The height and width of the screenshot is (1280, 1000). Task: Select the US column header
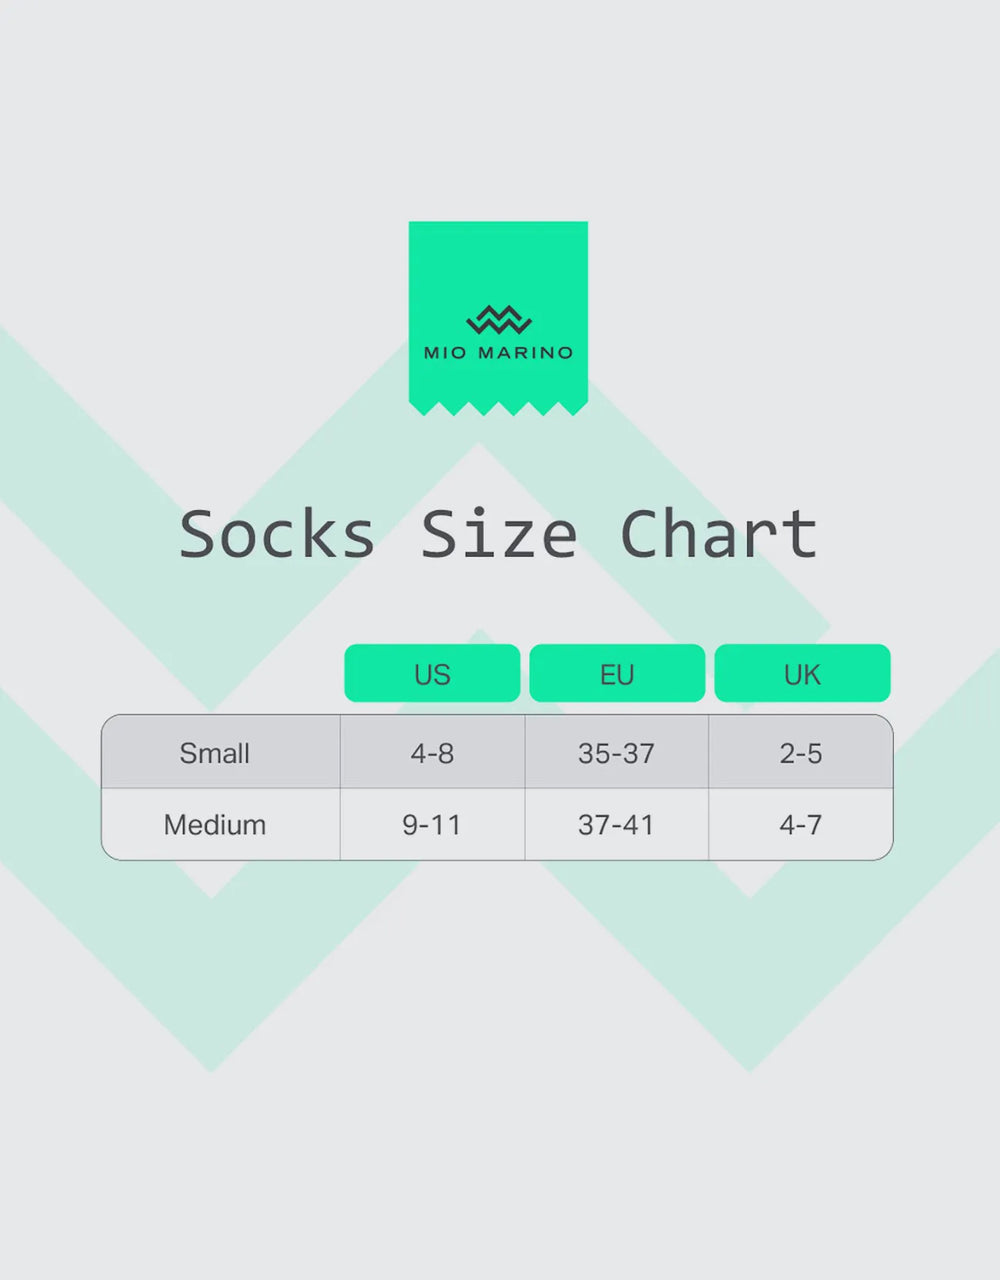432,673
